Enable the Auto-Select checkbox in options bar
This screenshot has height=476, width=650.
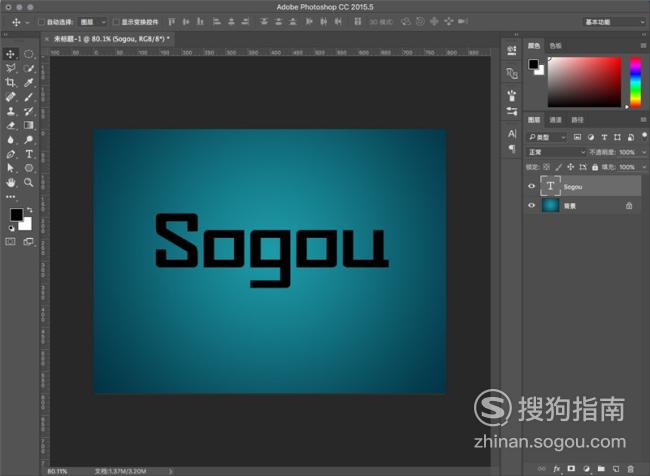(41, 22)
